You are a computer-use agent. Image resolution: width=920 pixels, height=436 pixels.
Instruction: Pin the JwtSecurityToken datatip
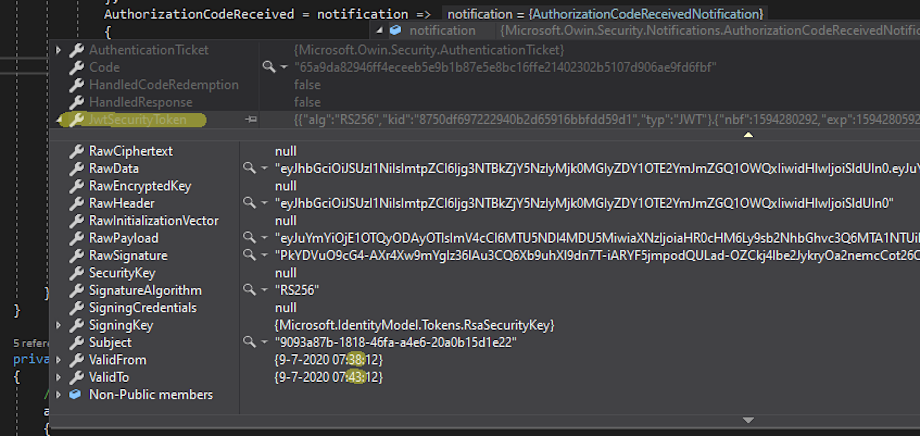(x=251, y=120)
